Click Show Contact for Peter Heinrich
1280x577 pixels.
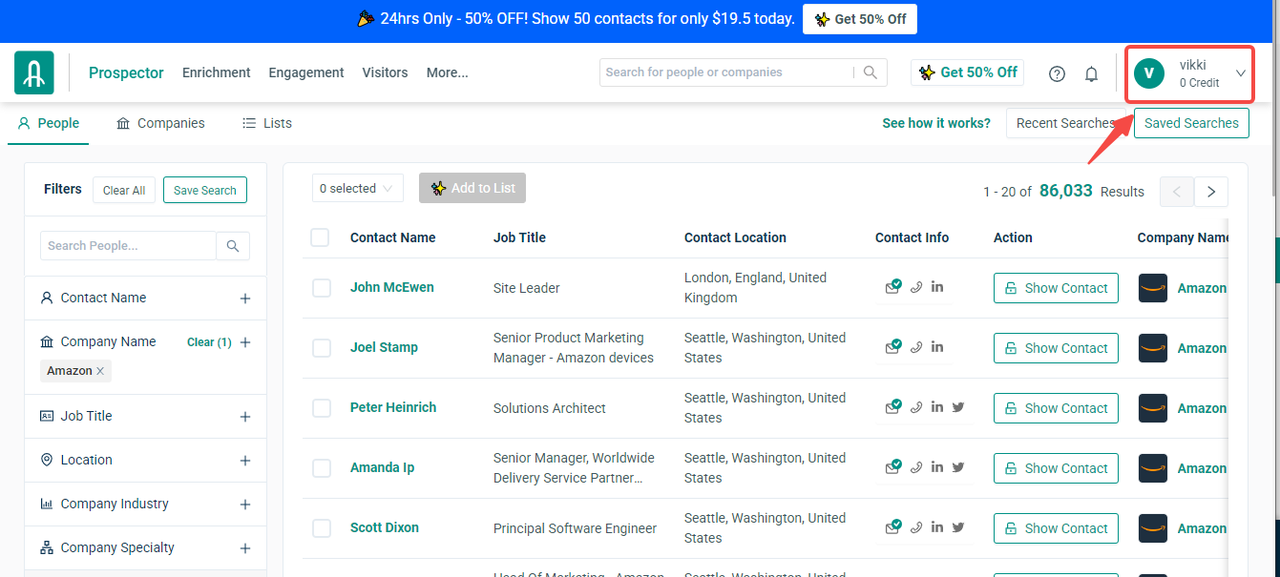1055,408
